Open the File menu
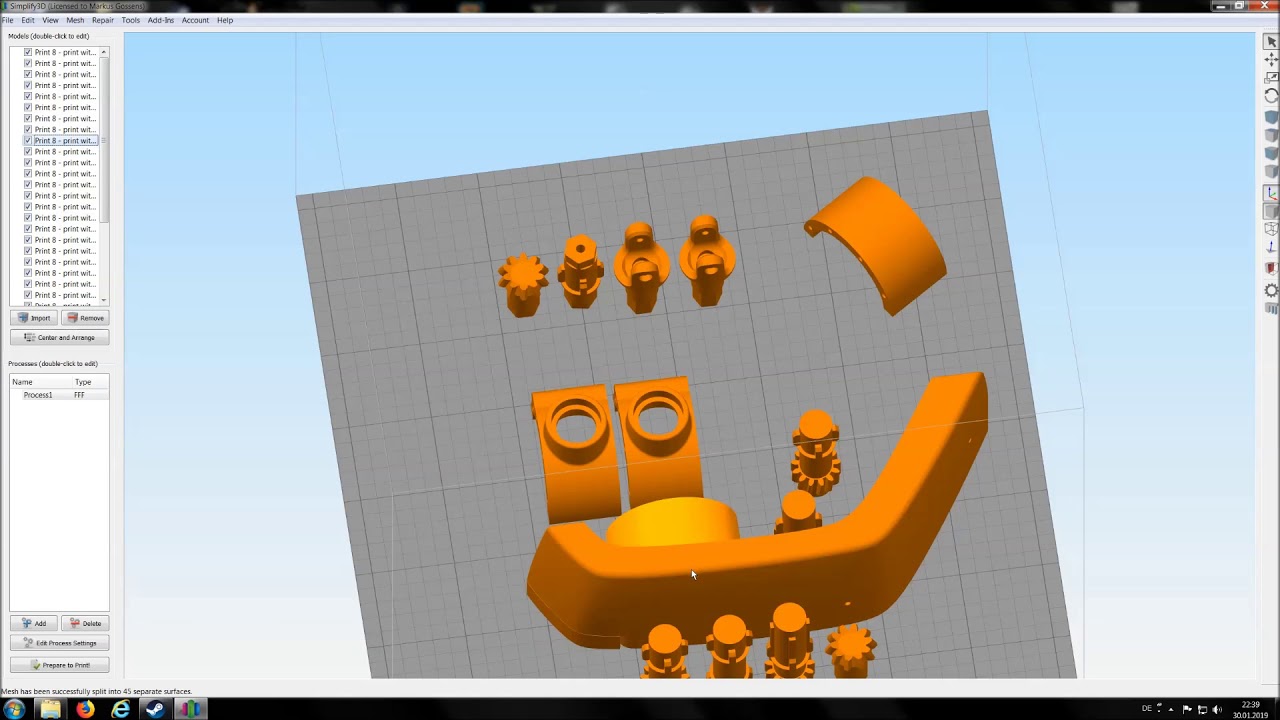The image size is (1280, 720). click(x=7, y=20)
